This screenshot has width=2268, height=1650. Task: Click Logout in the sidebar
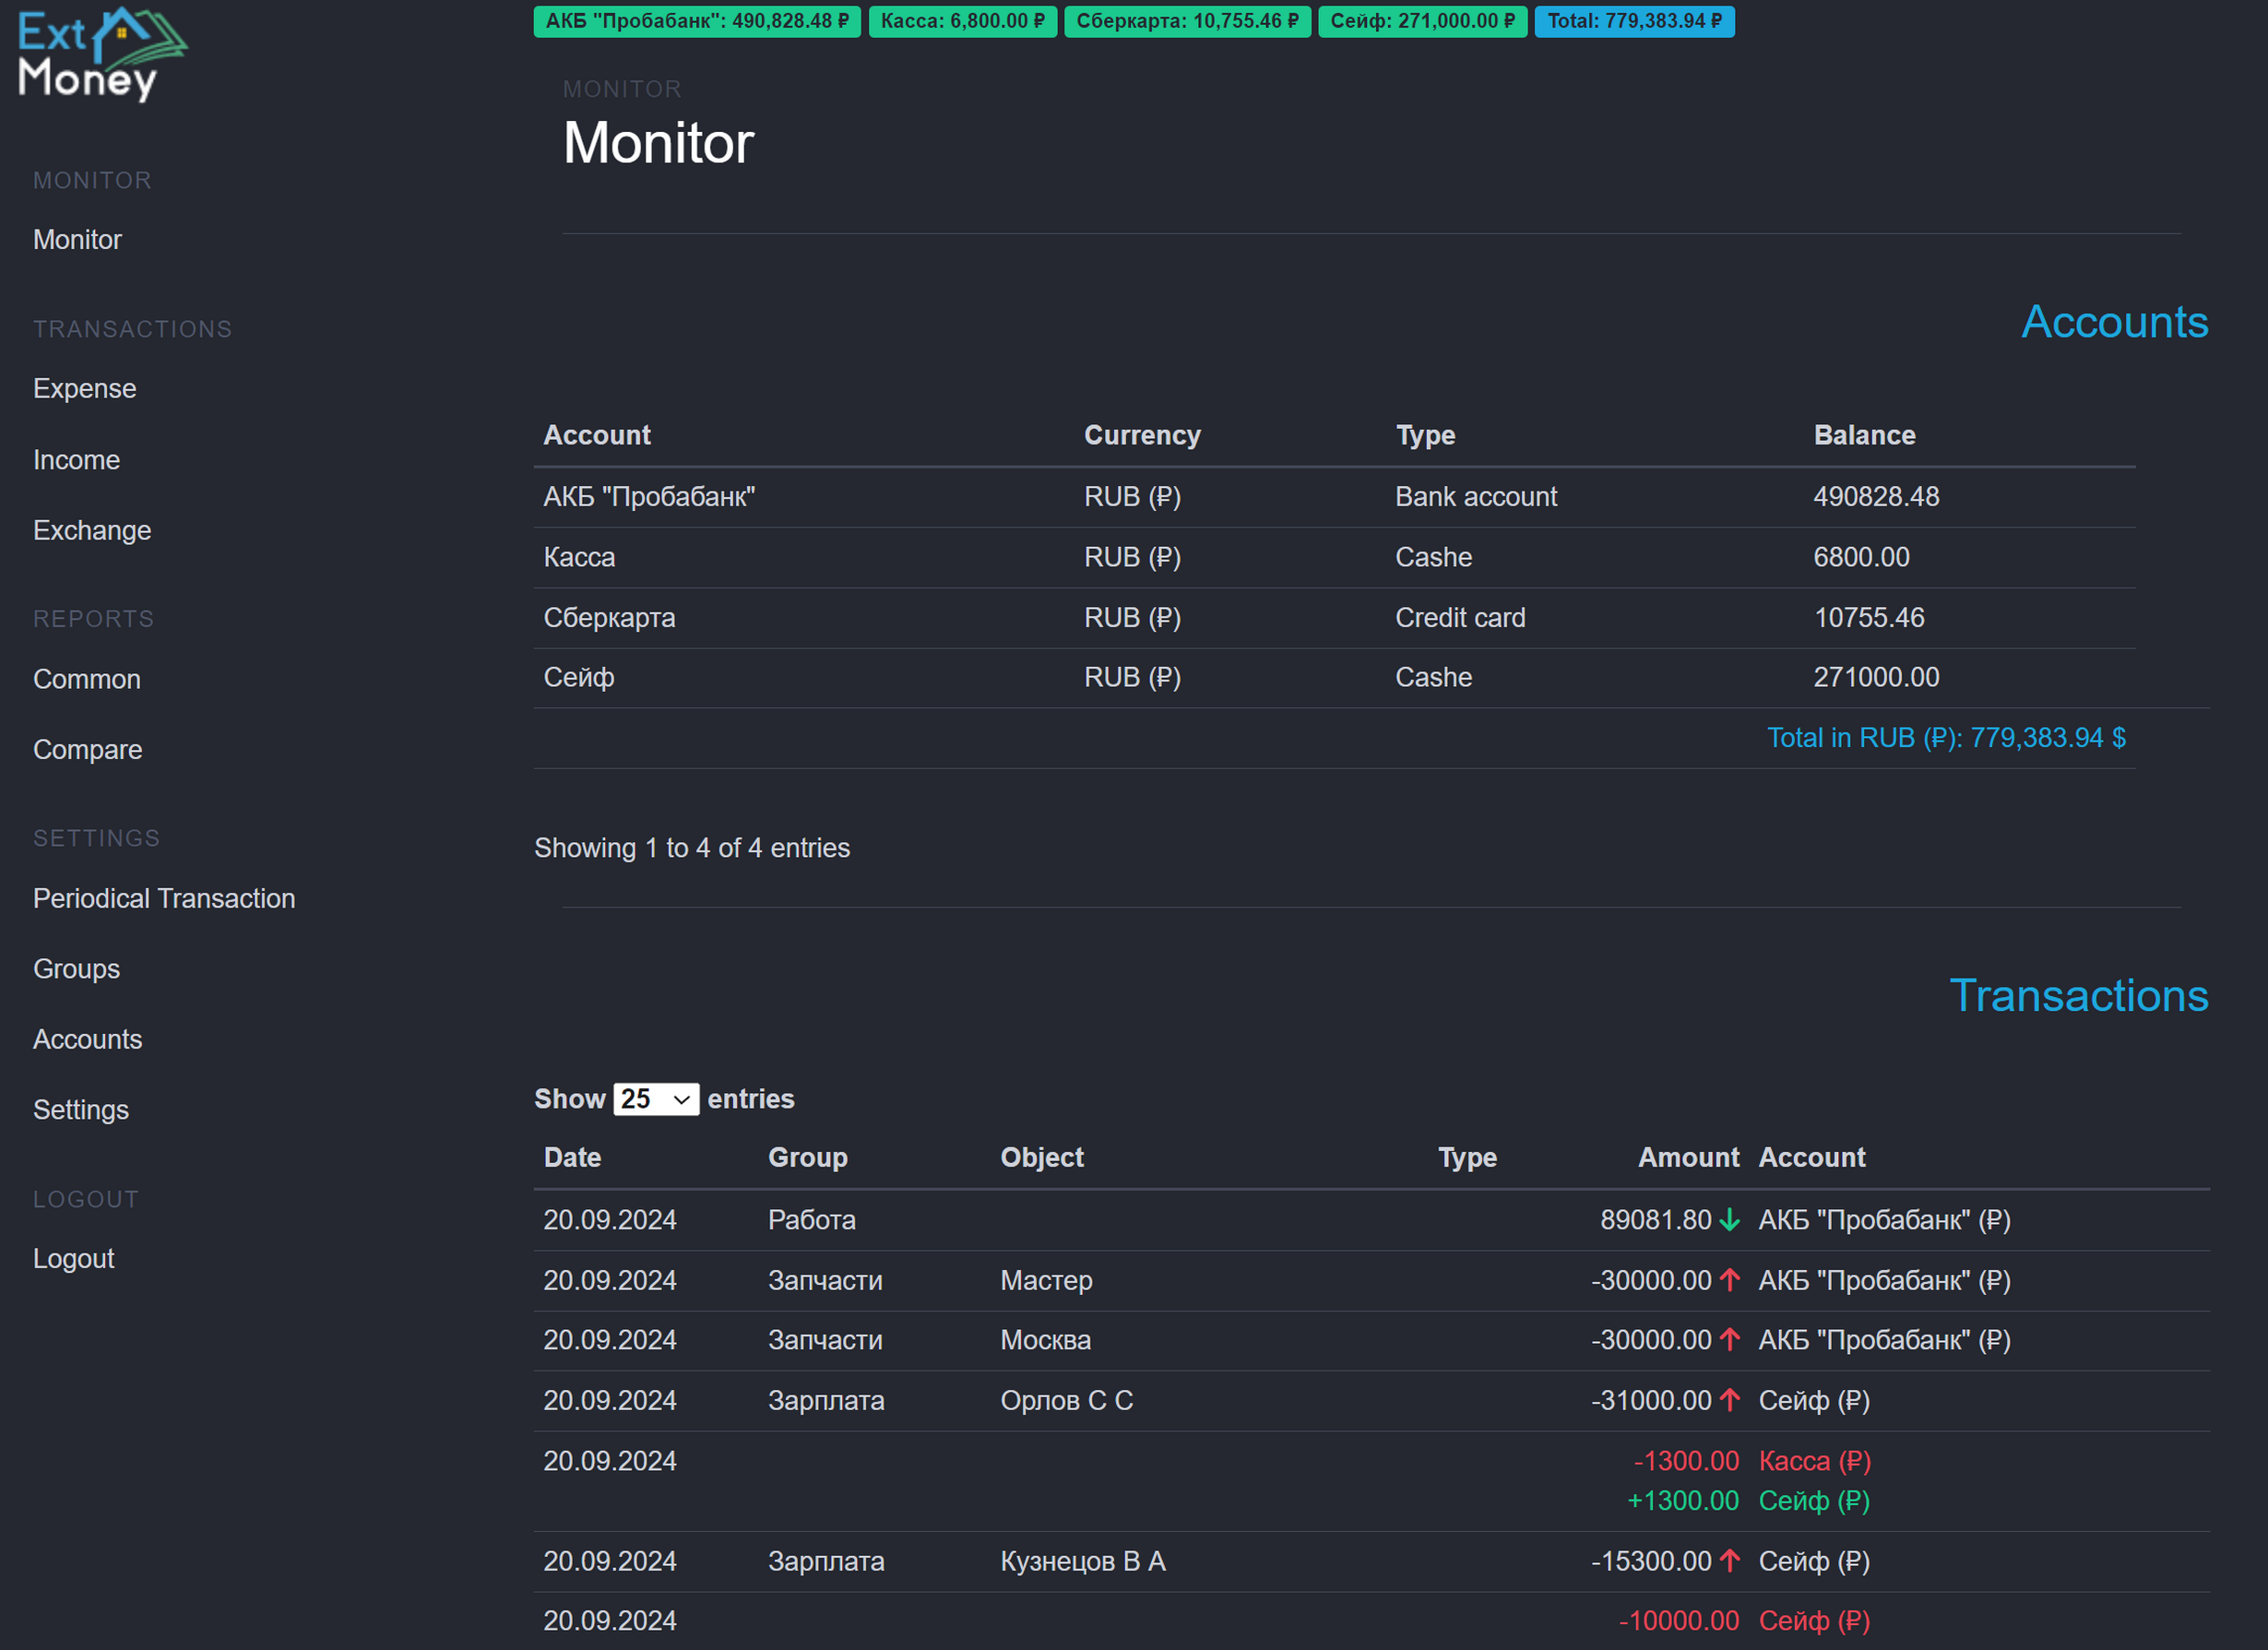pos(73,1258)
